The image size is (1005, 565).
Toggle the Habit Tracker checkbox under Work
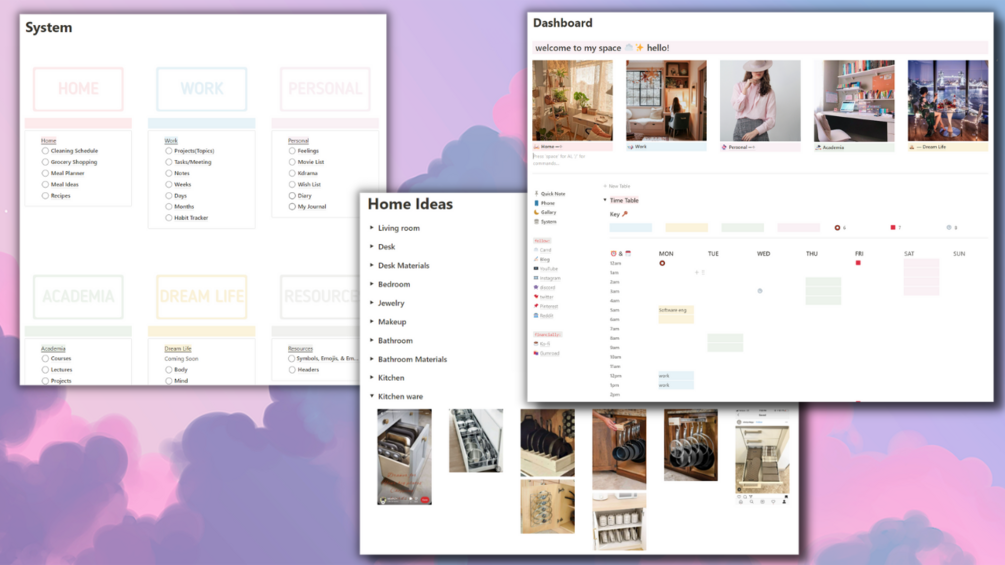pos(169,218)
